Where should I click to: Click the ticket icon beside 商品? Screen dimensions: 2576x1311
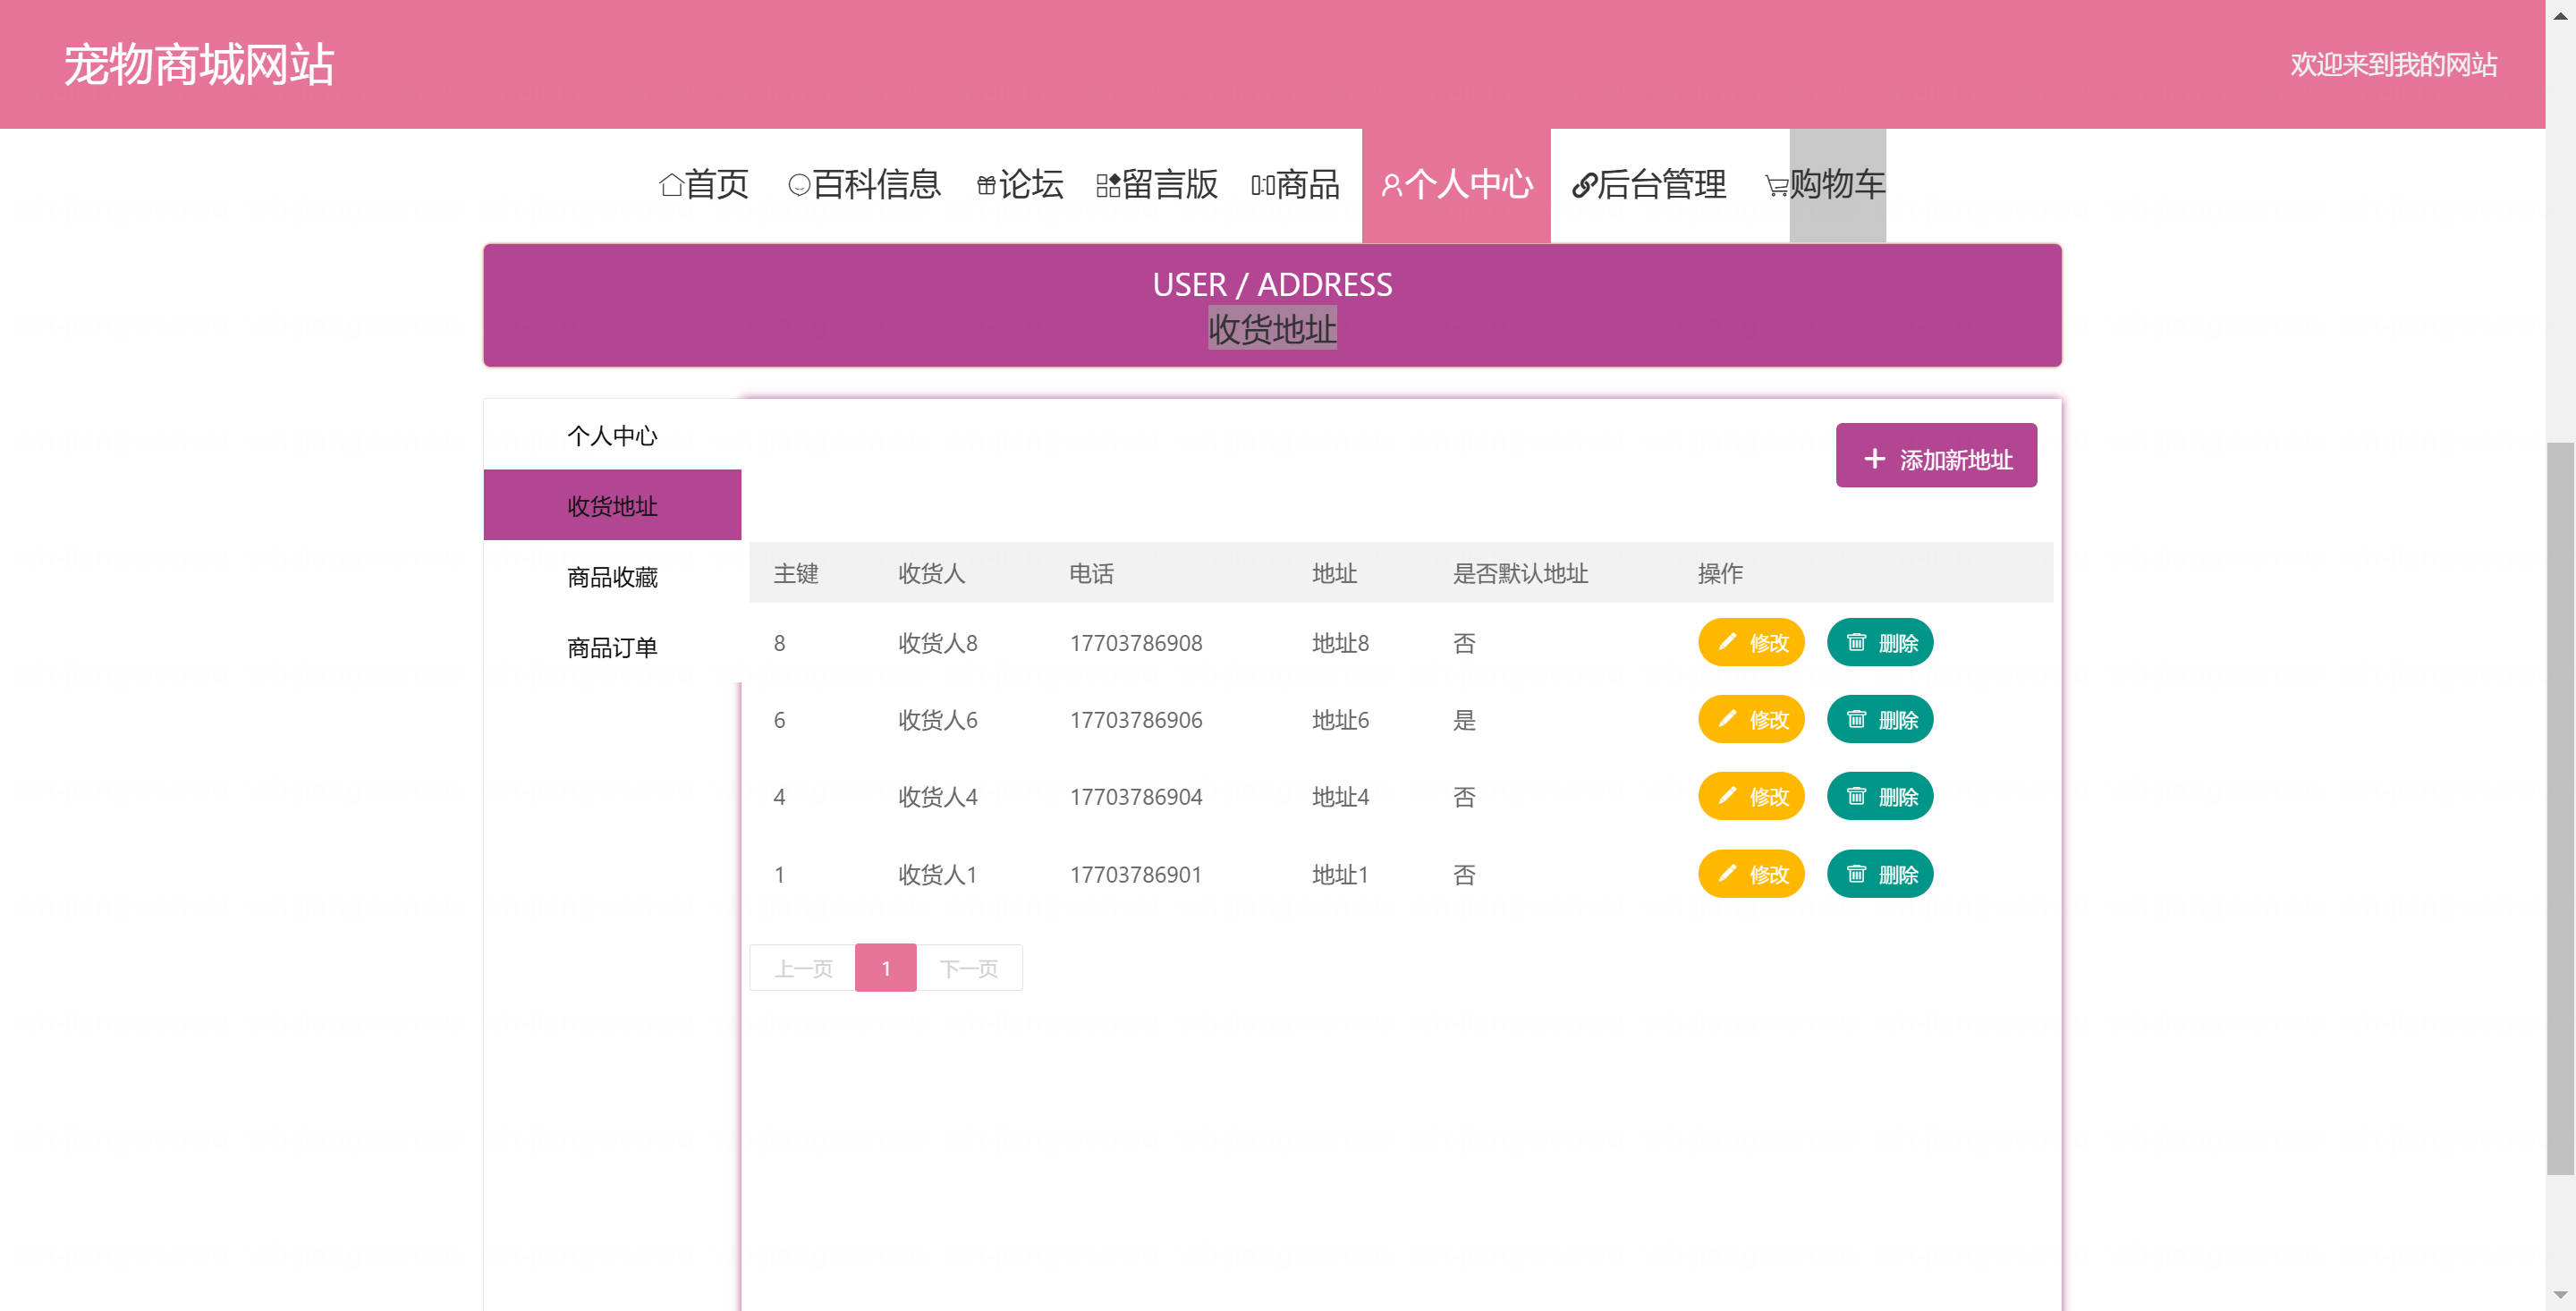click(x=1263, y=185)
